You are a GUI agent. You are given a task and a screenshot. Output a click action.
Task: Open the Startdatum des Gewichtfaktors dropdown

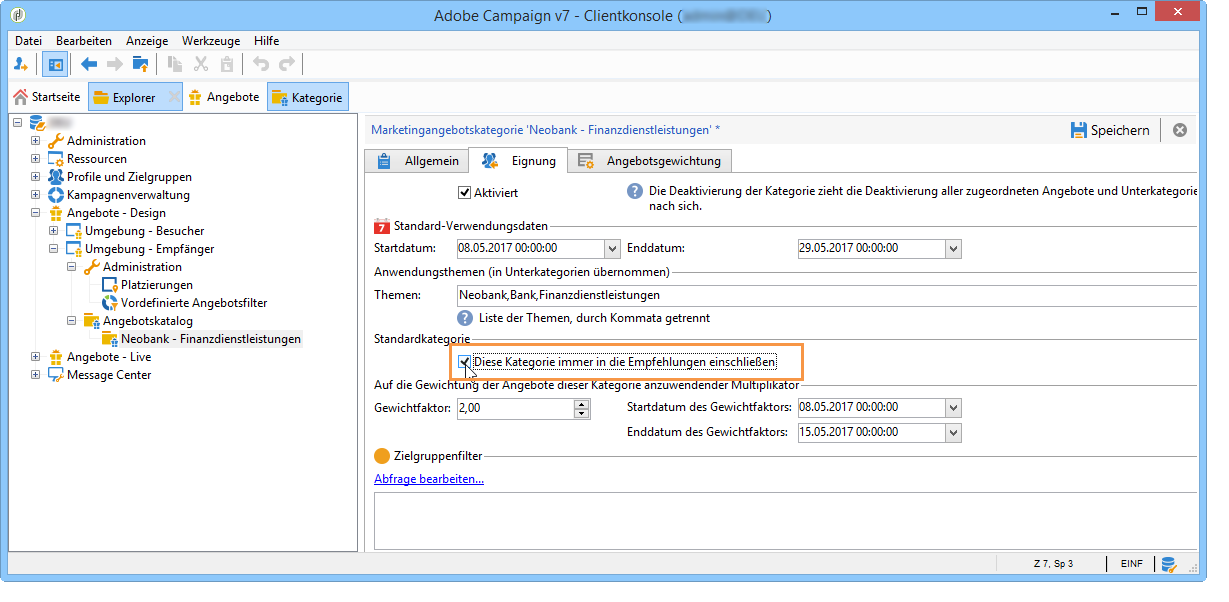pyautogui.click(x=953, y=407)
